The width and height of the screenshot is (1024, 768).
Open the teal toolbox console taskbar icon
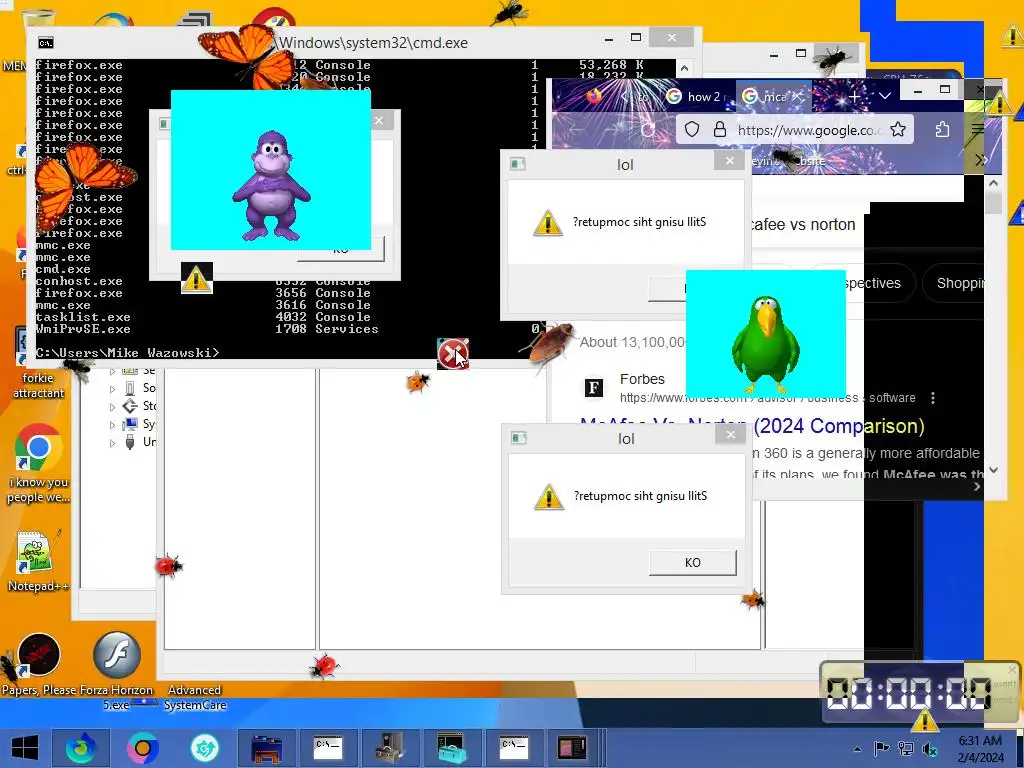pyautogui.click(x=451, y=748)
